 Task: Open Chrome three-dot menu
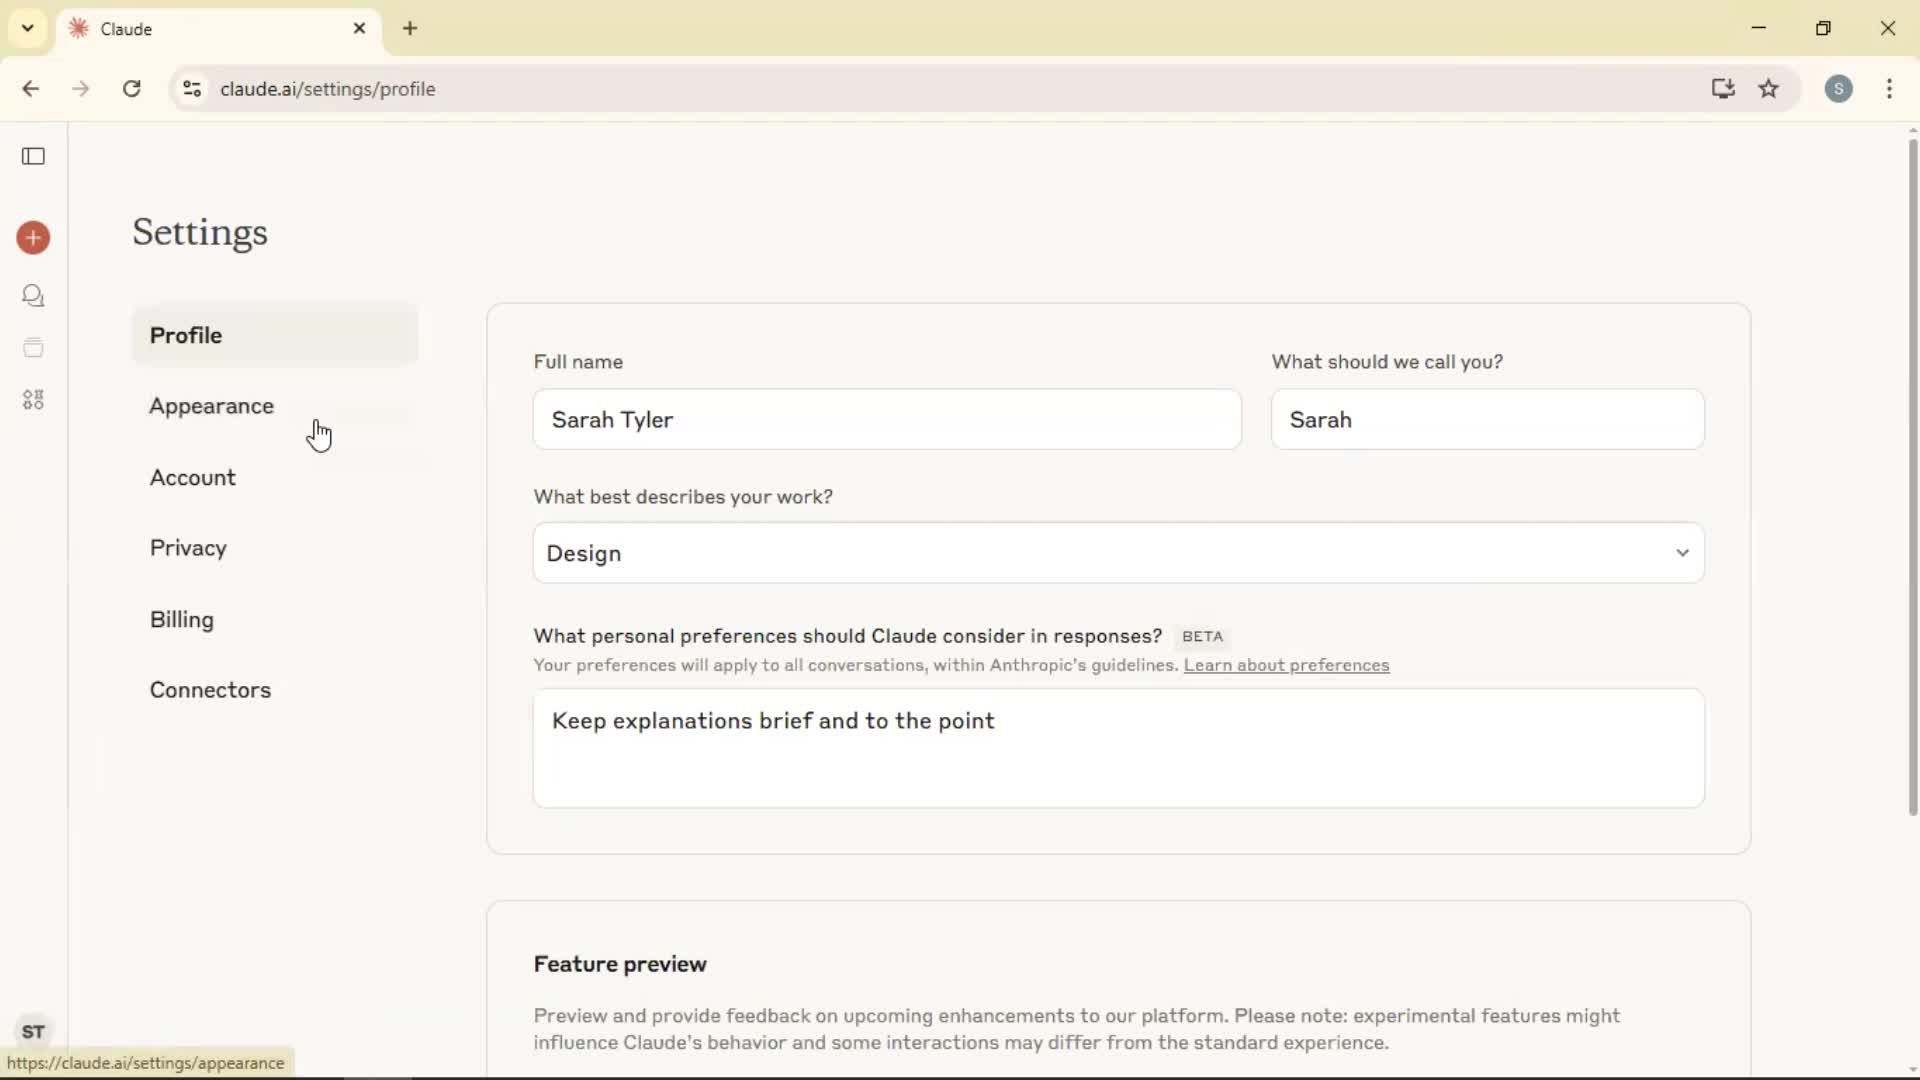tap(1889, 89)
